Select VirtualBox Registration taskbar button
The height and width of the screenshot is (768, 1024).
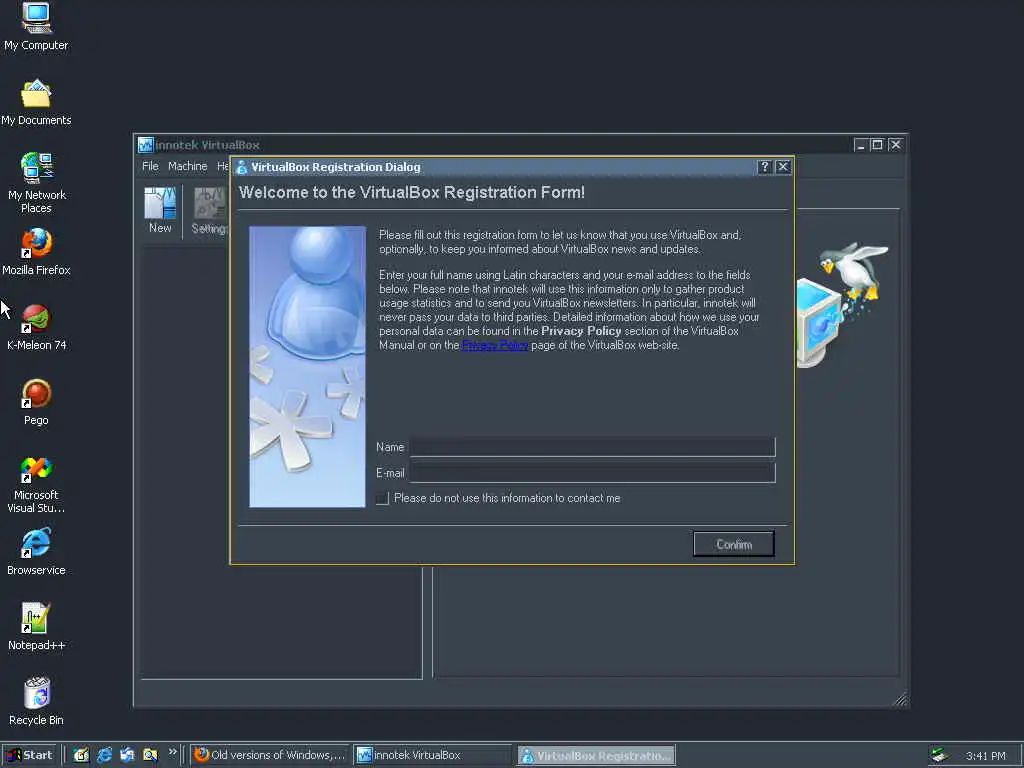coord(596,756)
